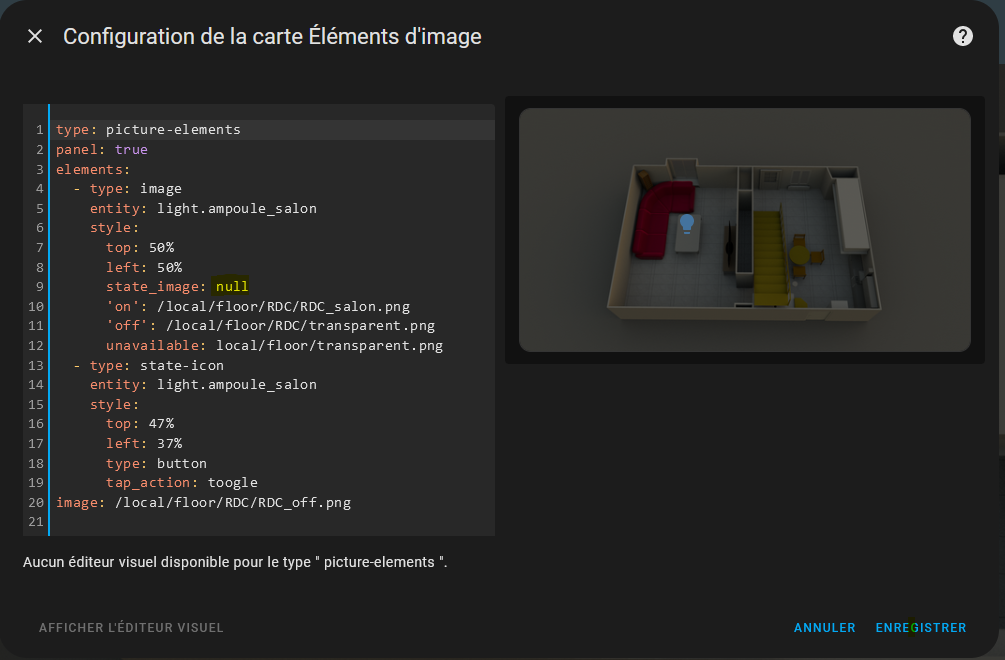This screenshot has width=1005, height=660.
Task: Close the card configuration dialog
Action: [35, 37]
